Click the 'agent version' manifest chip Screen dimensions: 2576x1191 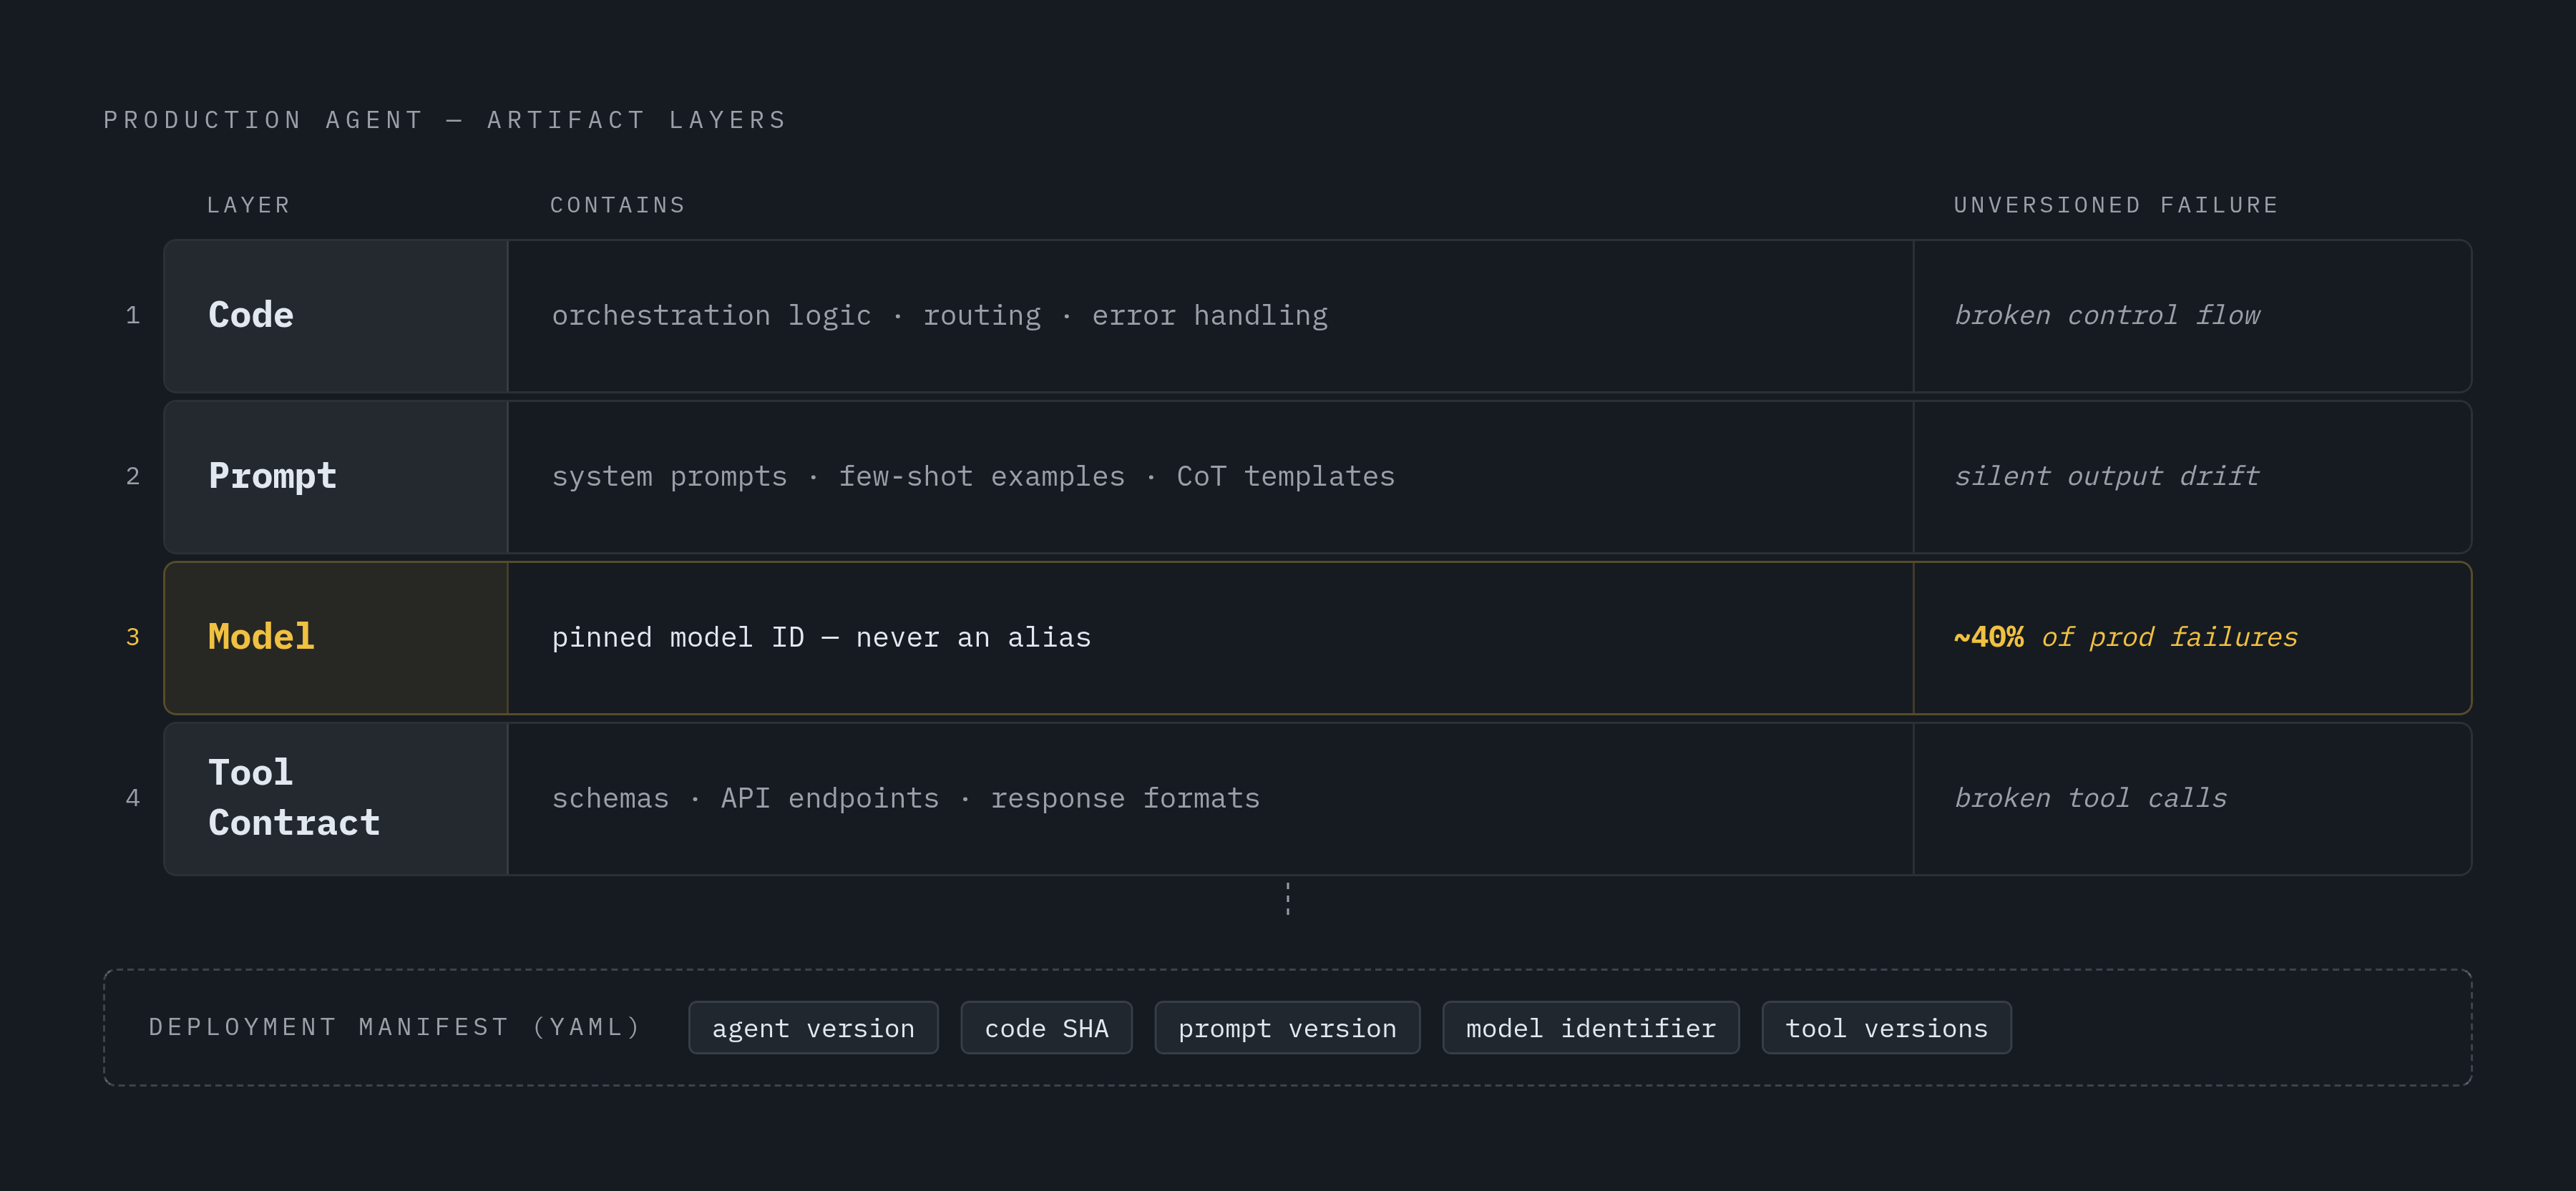pos(813,1028)
